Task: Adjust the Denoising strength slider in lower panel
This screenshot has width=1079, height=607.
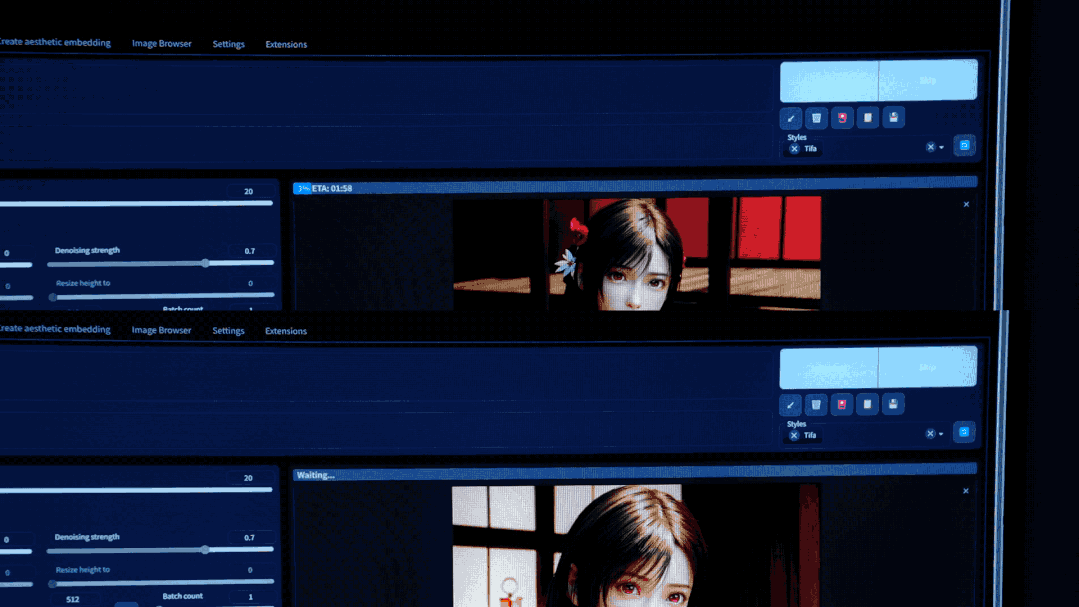Action: click(160, 550)
